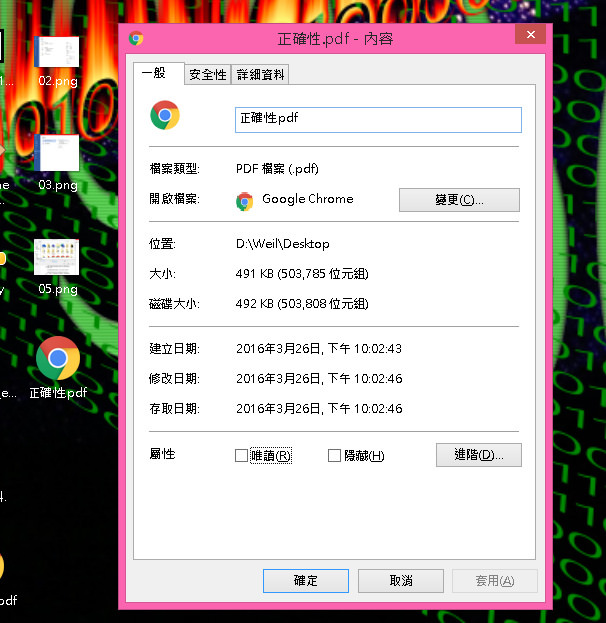The image size is (606, 623).
Task: Click the Google Chrome opens-with text
Action: (308, 199)
